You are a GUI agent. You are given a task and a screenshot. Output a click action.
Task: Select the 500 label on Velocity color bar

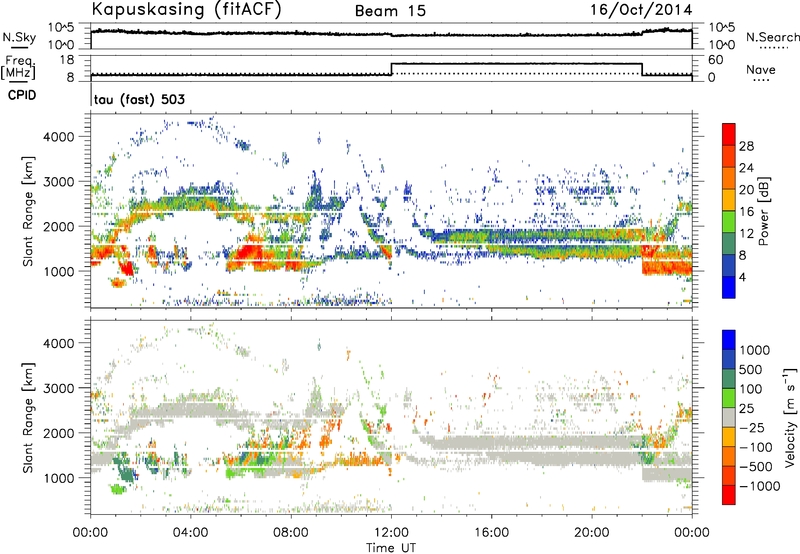coord(751,369)
